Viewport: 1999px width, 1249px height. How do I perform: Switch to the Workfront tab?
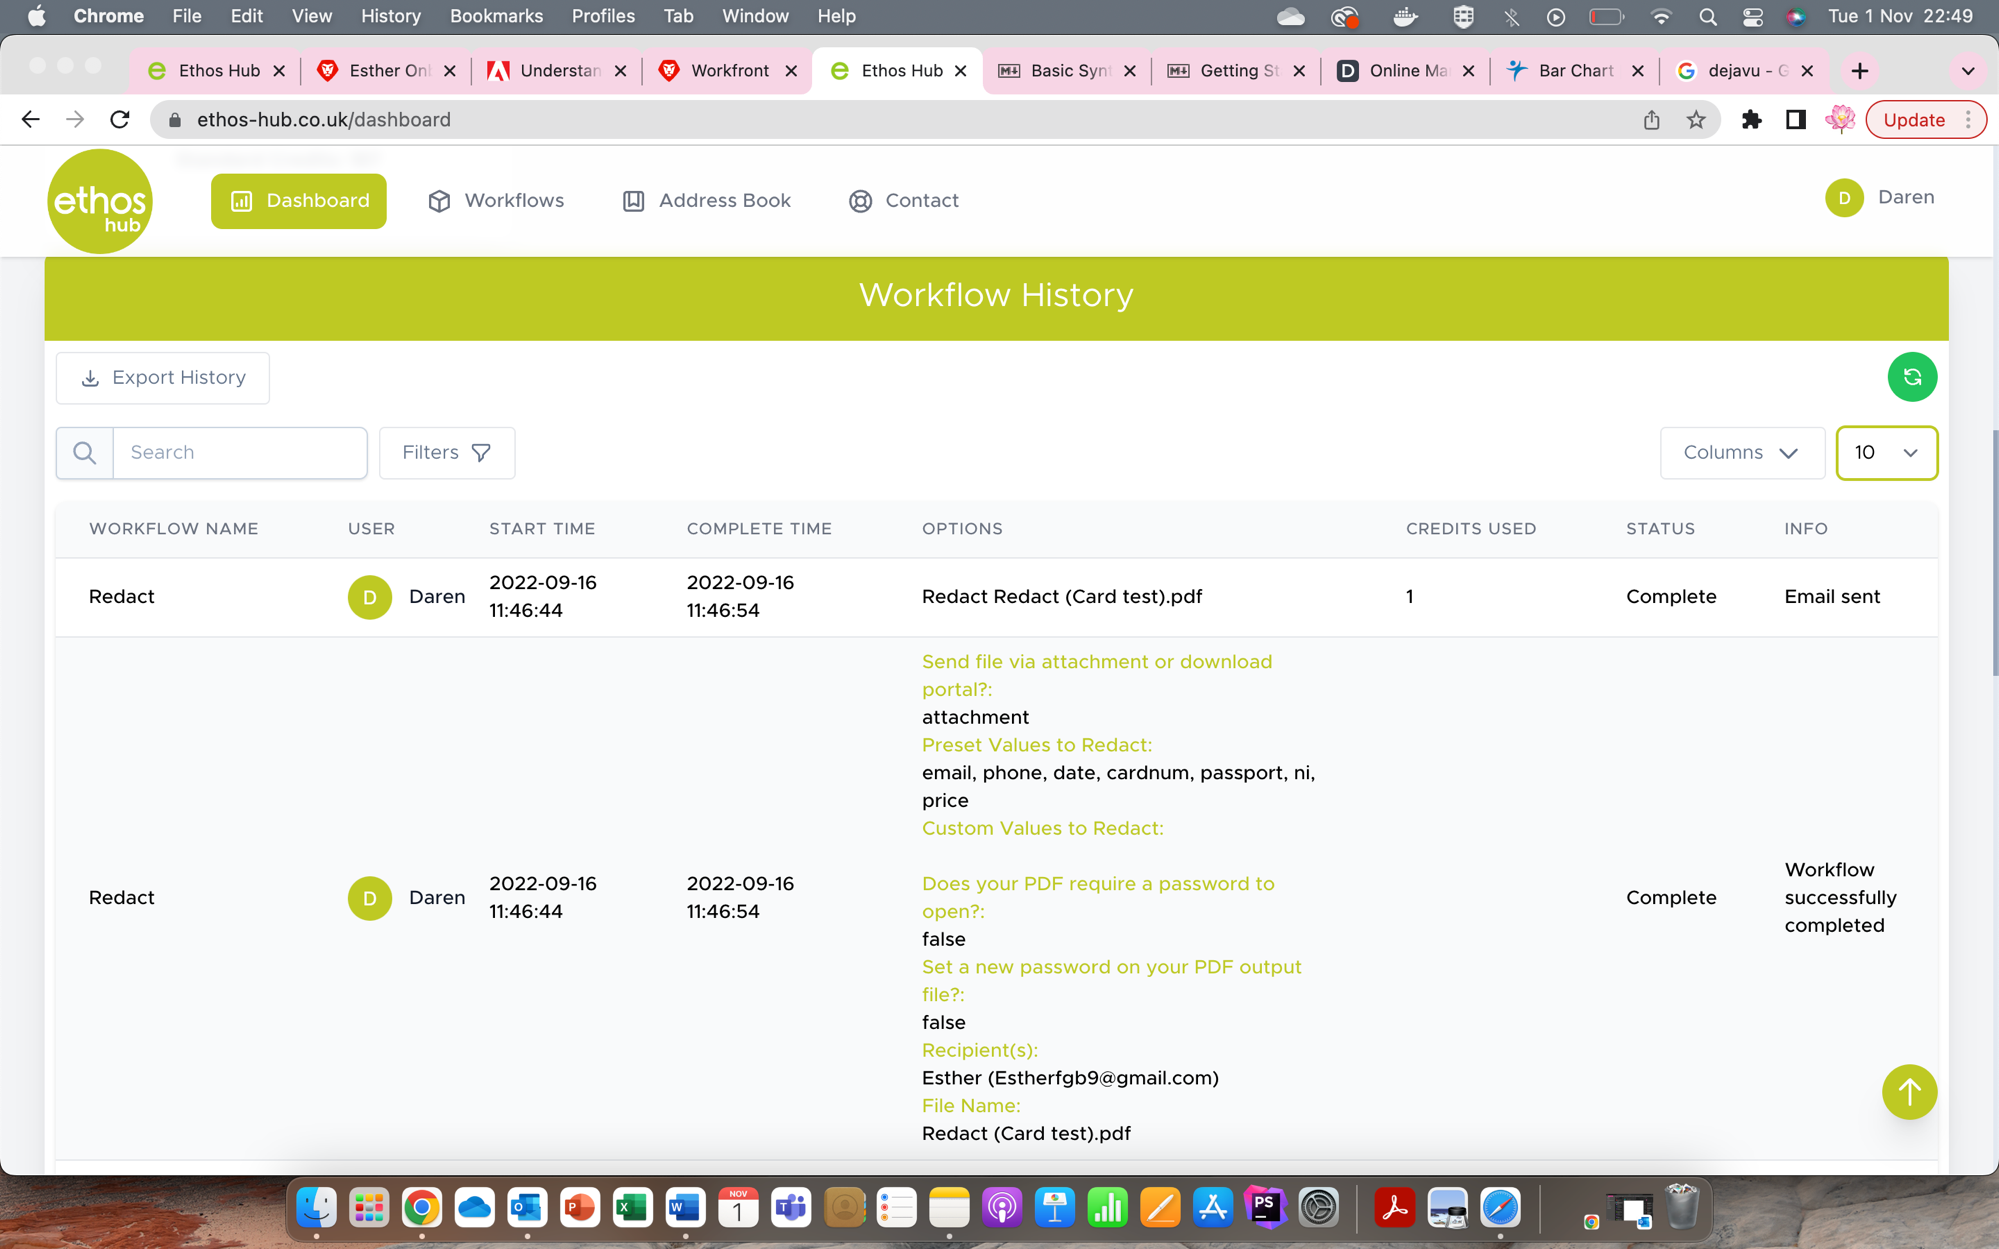(x=729, y=70)
